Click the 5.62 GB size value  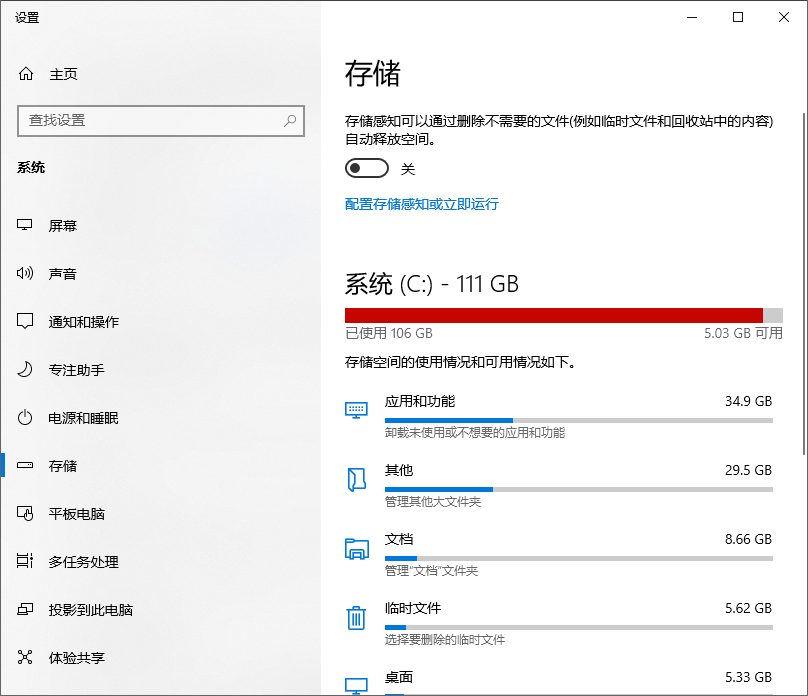pos(748,608)
